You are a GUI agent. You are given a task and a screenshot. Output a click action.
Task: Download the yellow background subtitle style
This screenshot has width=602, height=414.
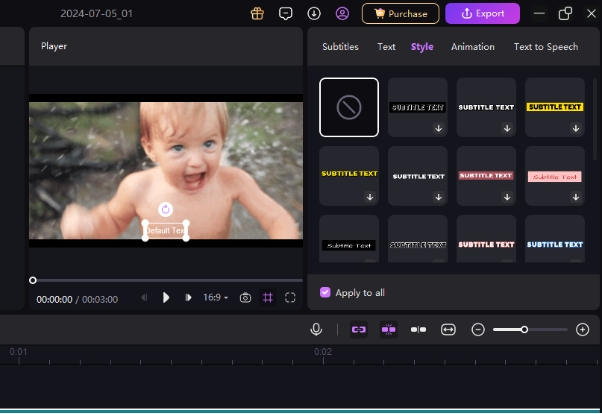pyautogui.click(x=576, y=128)
